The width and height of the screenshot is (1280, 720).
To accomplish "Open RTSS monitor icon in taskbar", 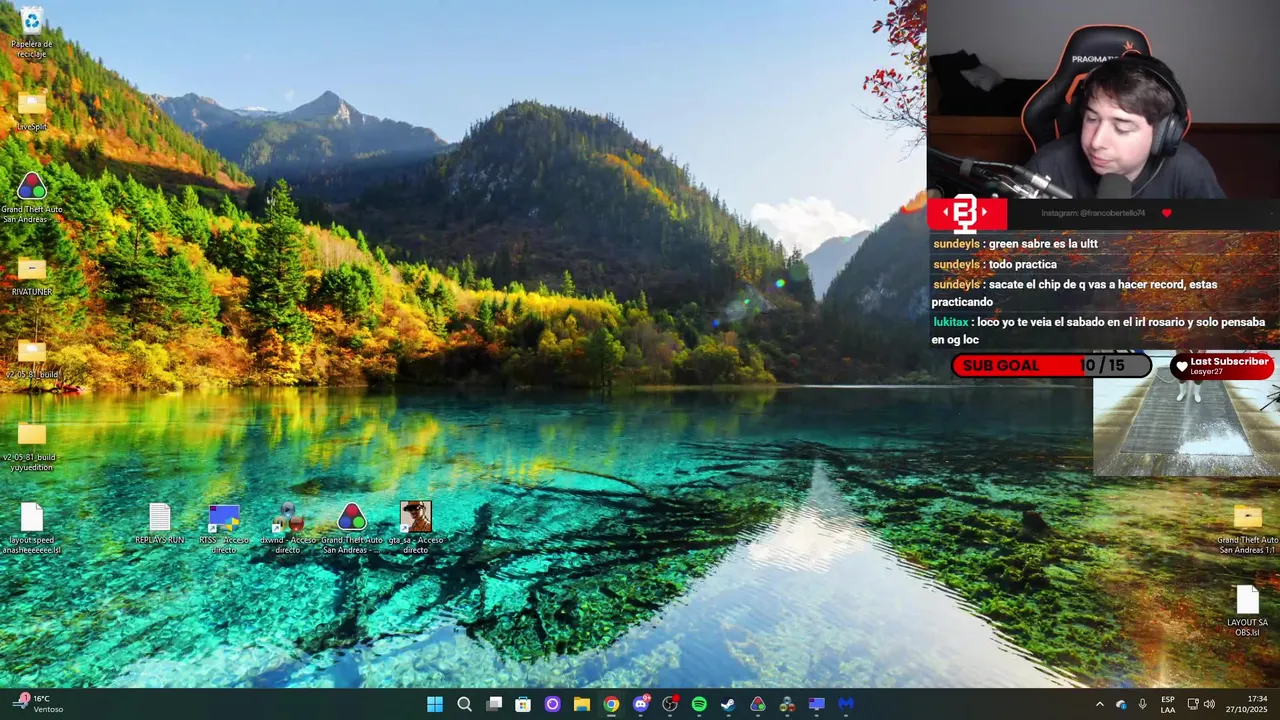I will [817, 704].
